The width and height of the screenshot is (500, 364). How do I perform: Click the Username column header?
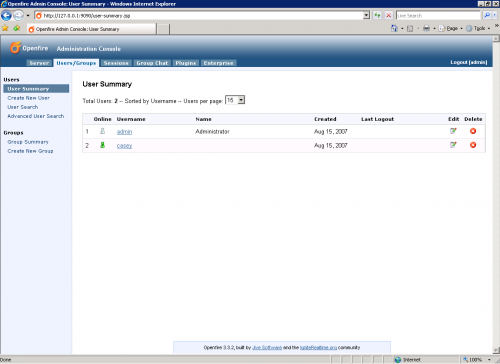pos(131,119)
